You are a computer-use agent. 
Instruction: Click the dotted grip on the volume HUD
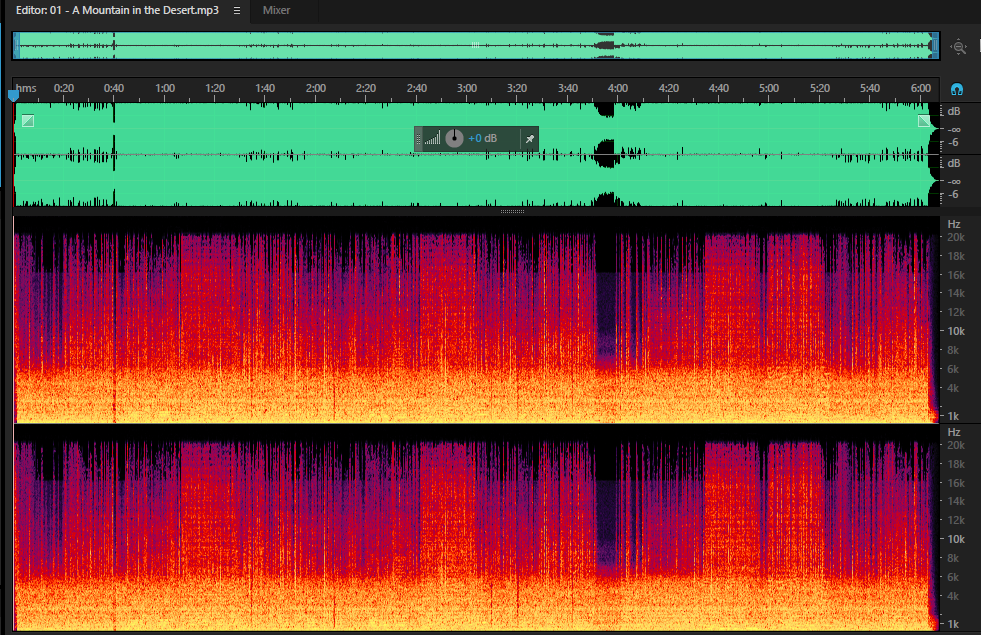[419, 139]
